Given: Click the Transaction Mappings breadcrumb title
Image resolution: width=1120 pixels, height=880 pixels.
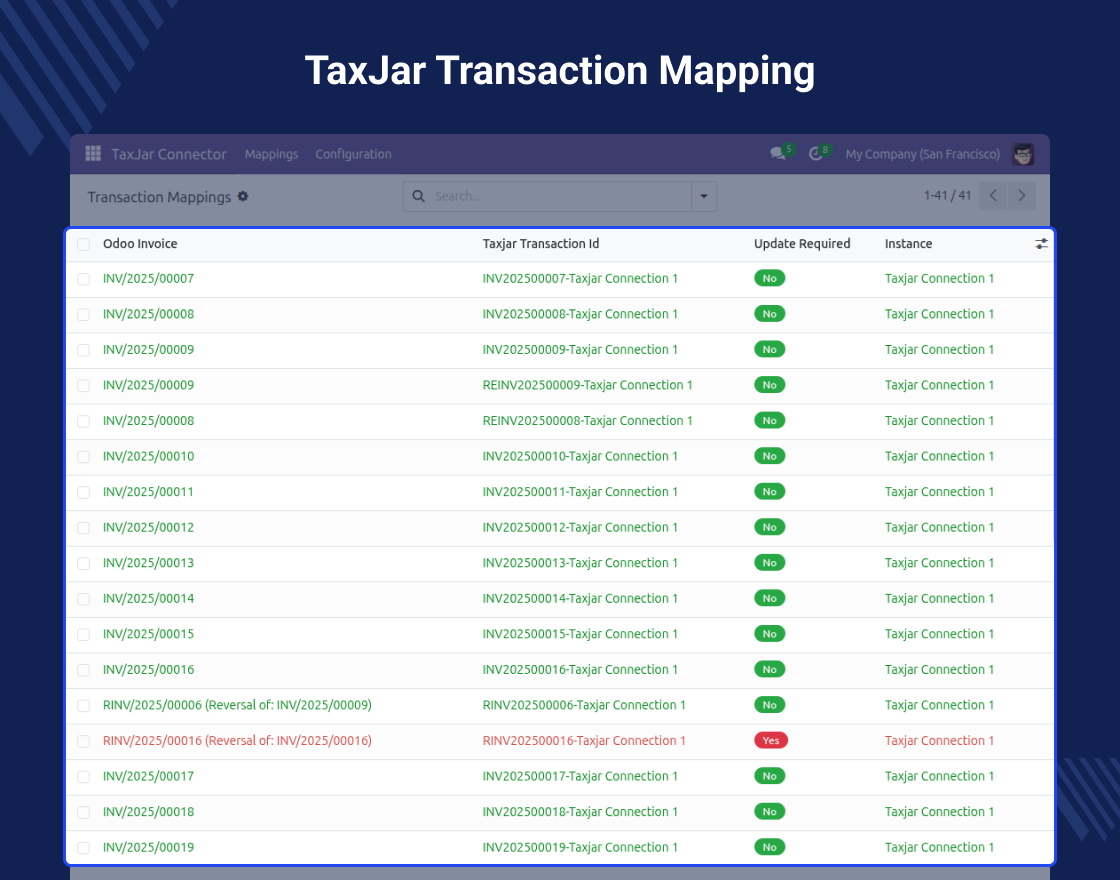Looking at the screenshot, I should click(x=159, y=197).
